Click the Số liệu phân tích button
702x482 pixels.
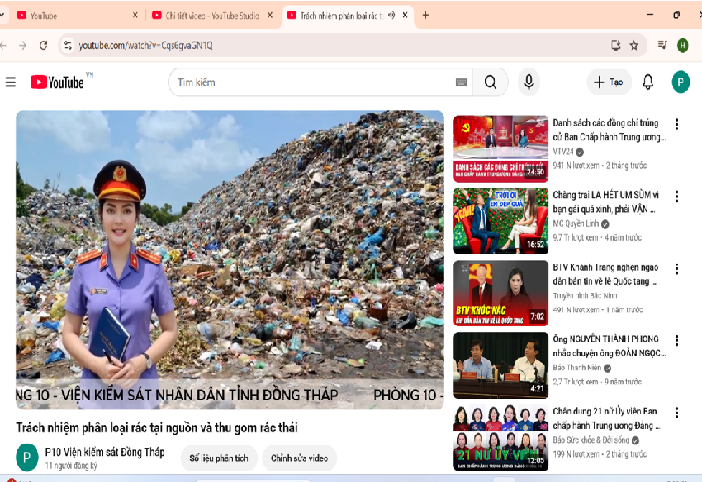218,458
